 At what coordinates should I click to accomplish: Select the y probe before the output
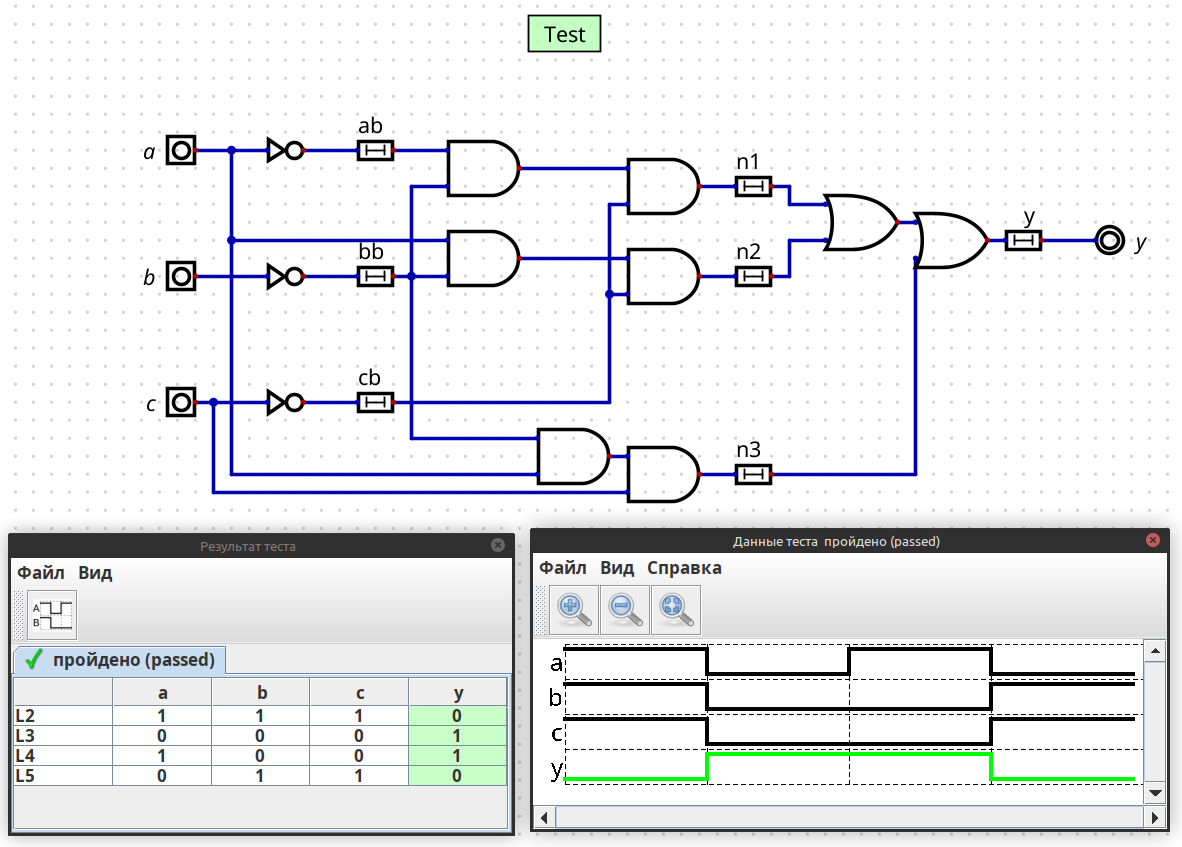click(x=1023, y=240)
